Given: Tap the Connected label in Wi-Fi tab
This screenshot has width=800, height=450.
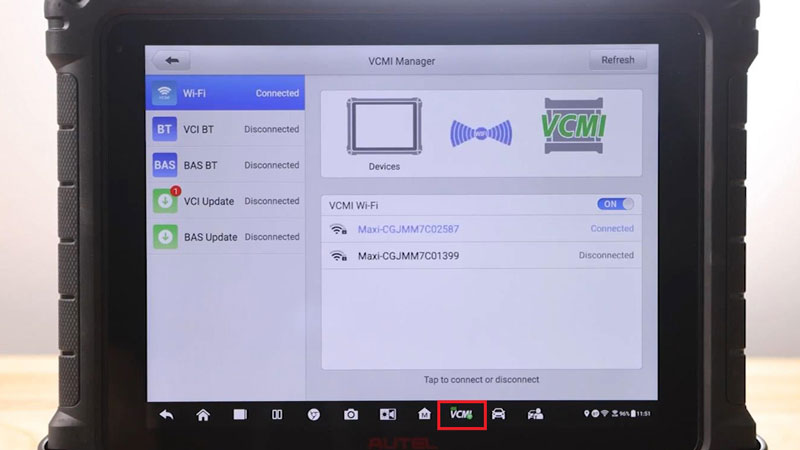Looking at the screenshot, I should point(277,93).
